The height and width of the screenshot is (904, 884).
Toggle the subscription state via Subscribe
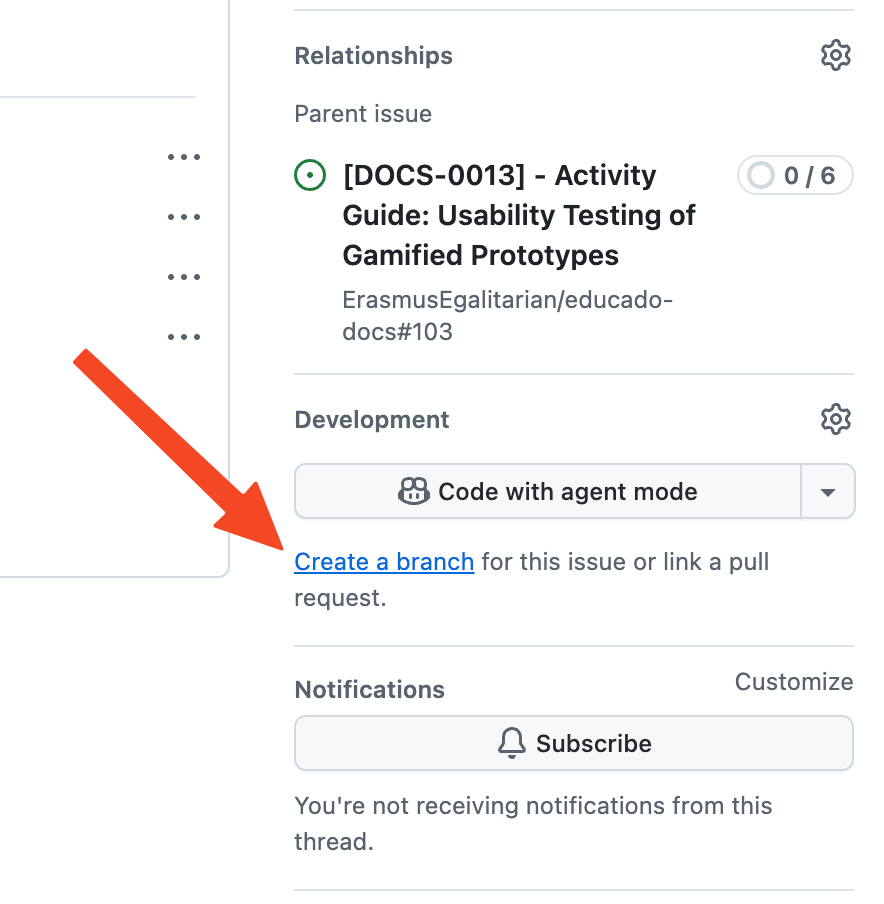coord(574,743)
